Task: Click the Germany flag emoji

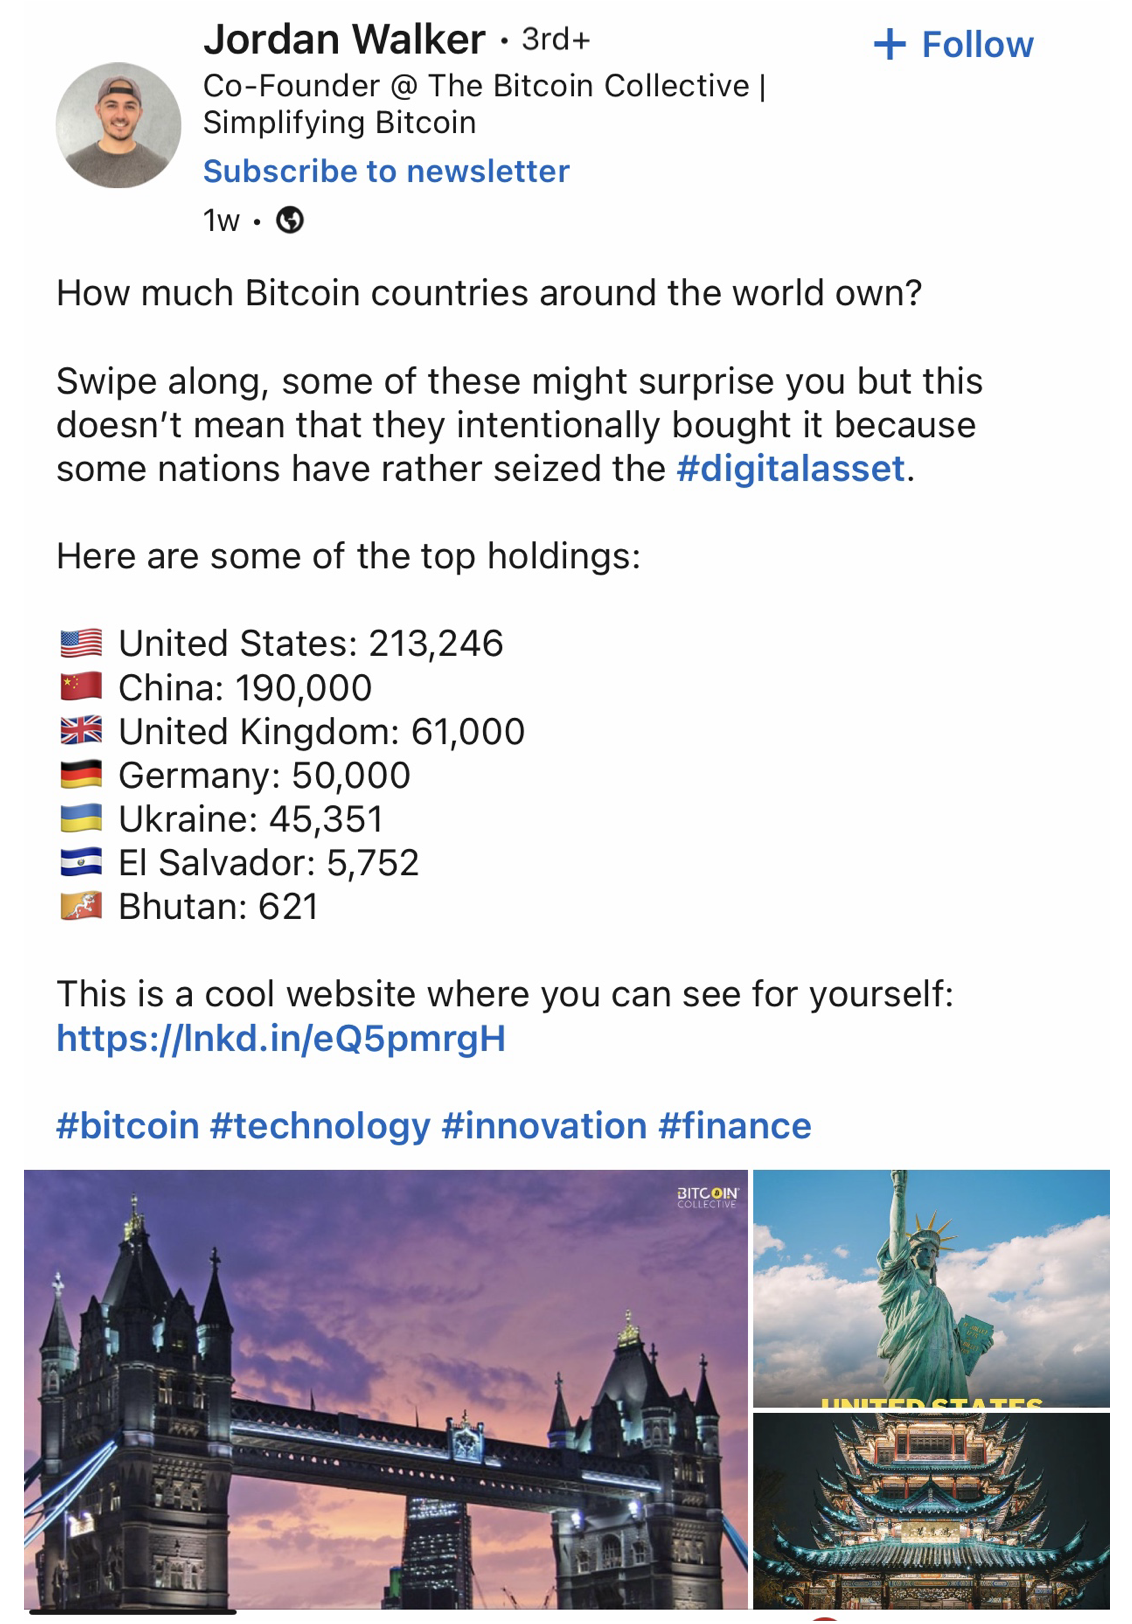Action: pos(81,775)
